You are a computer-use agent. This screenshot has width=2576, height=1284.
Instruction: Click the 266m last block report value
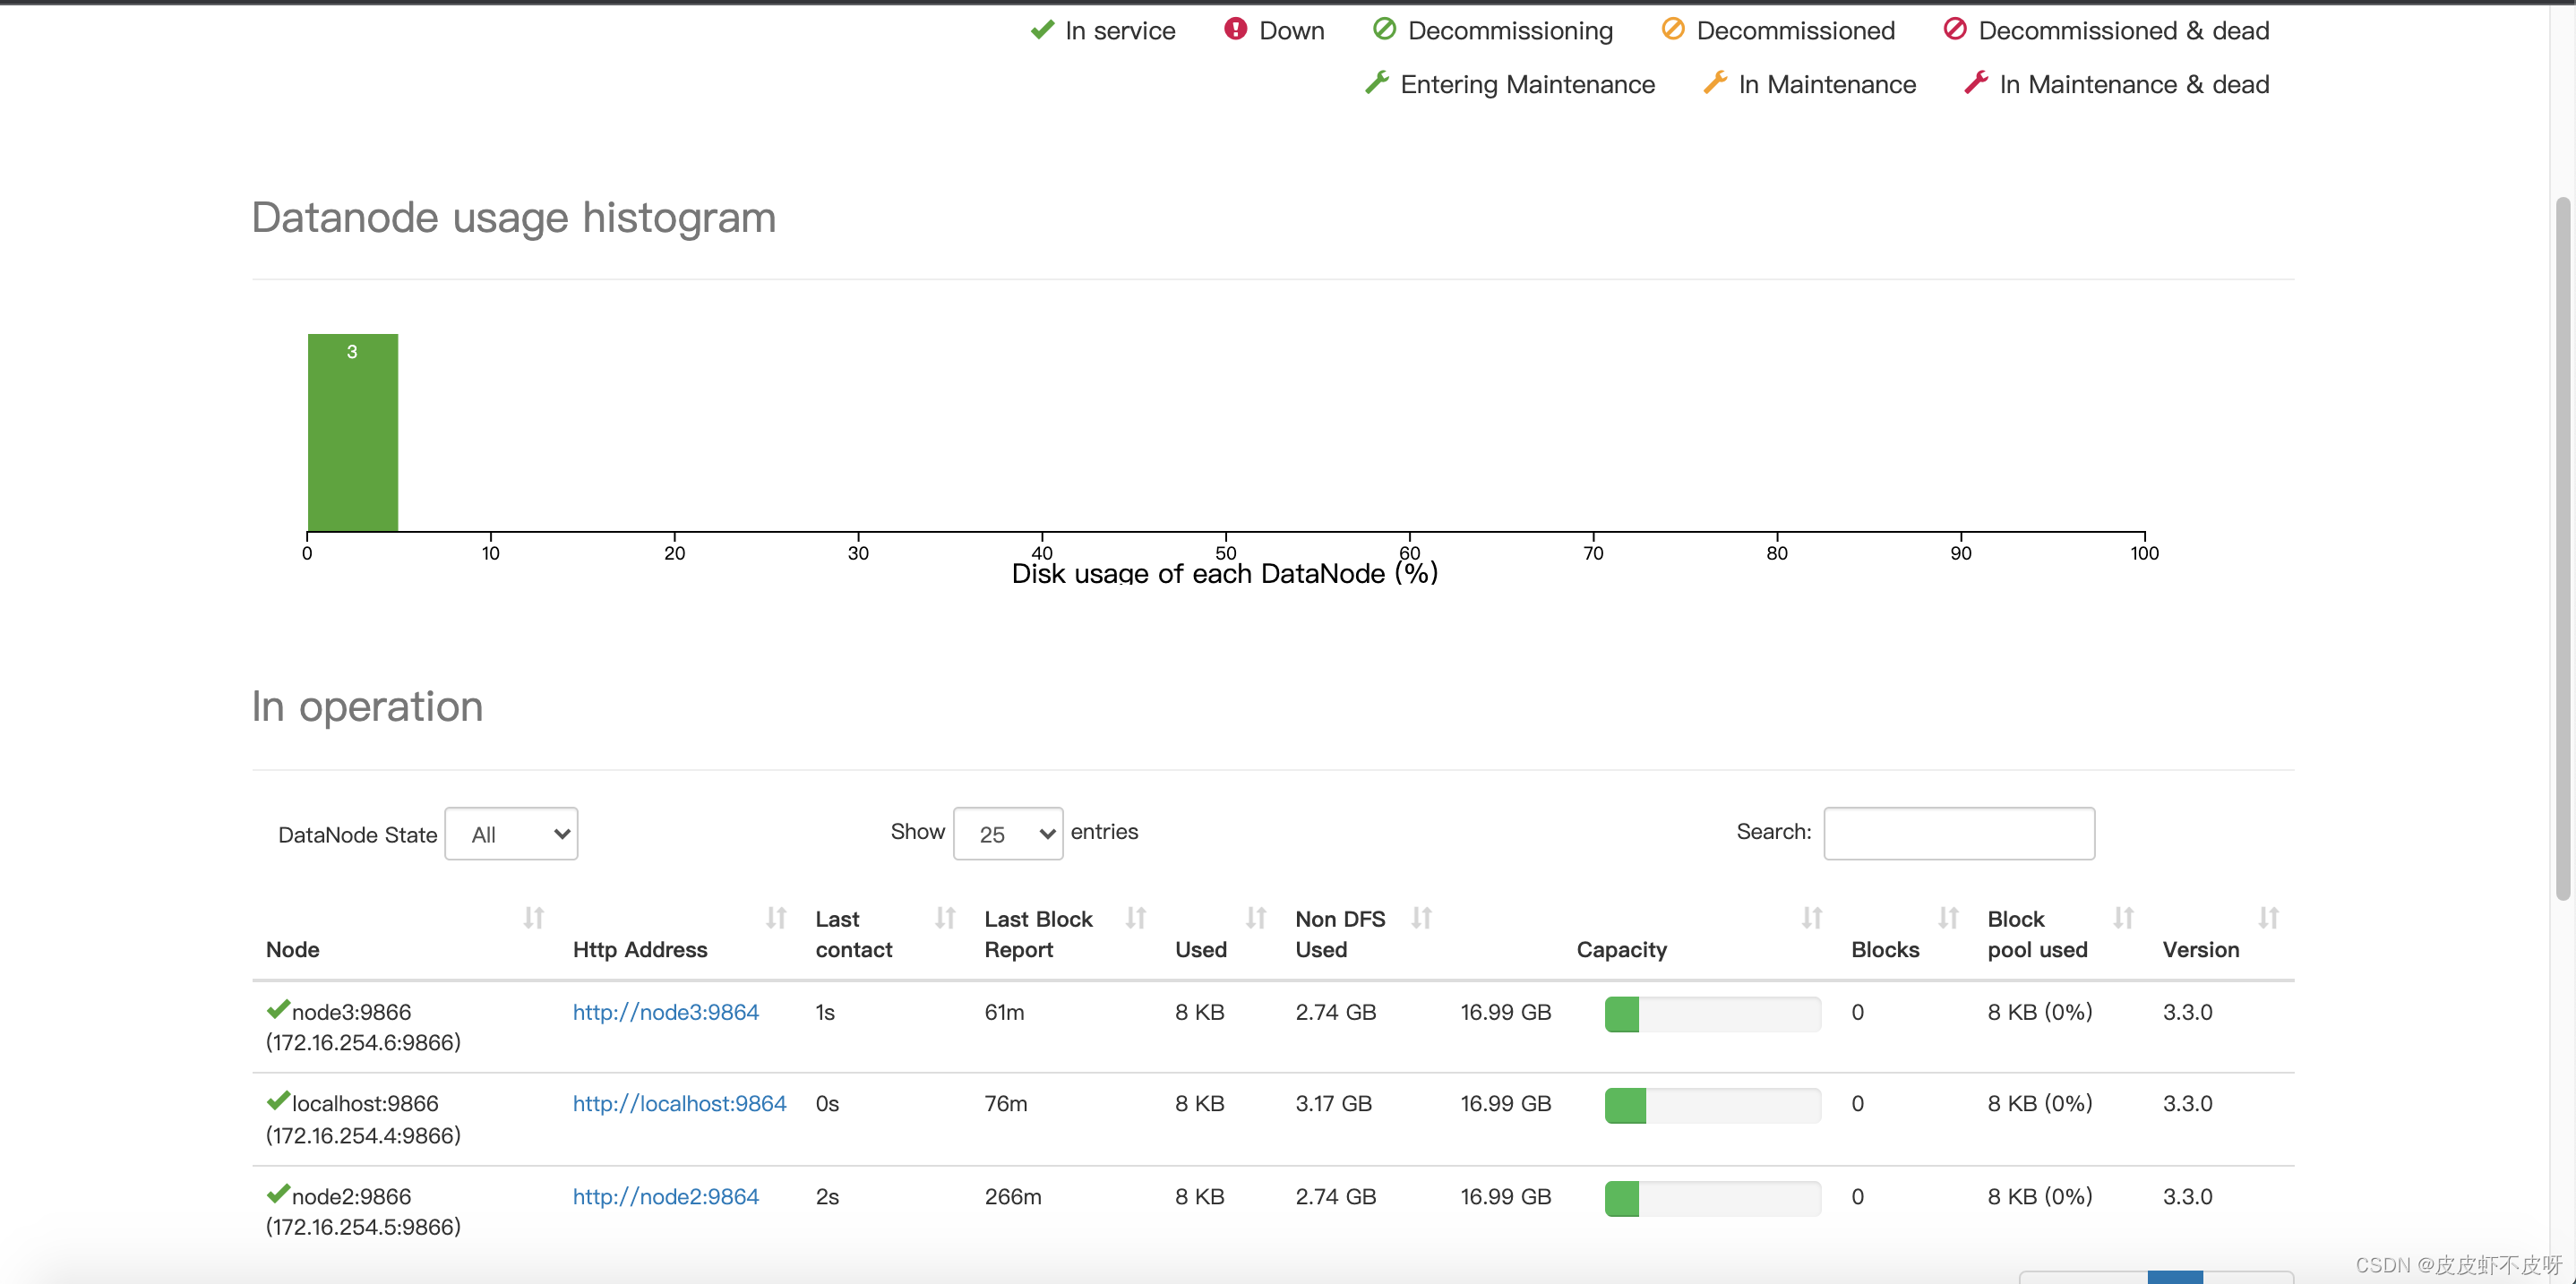(1013, 1197)
